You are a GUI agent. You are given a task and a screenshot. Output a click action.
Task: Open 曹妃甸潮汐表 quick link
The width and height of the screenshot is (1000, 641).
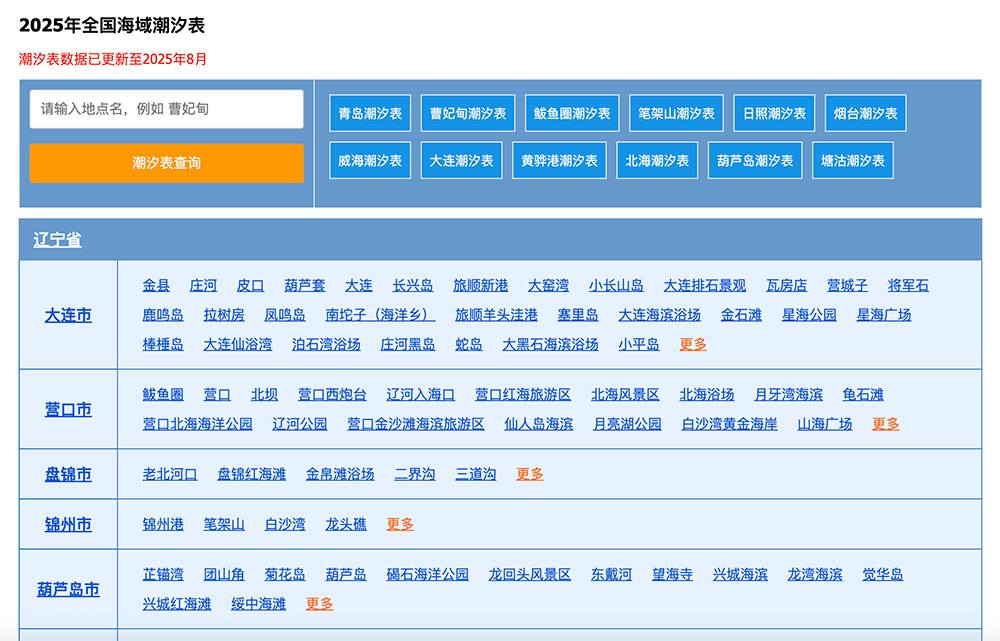pos(467,114)
